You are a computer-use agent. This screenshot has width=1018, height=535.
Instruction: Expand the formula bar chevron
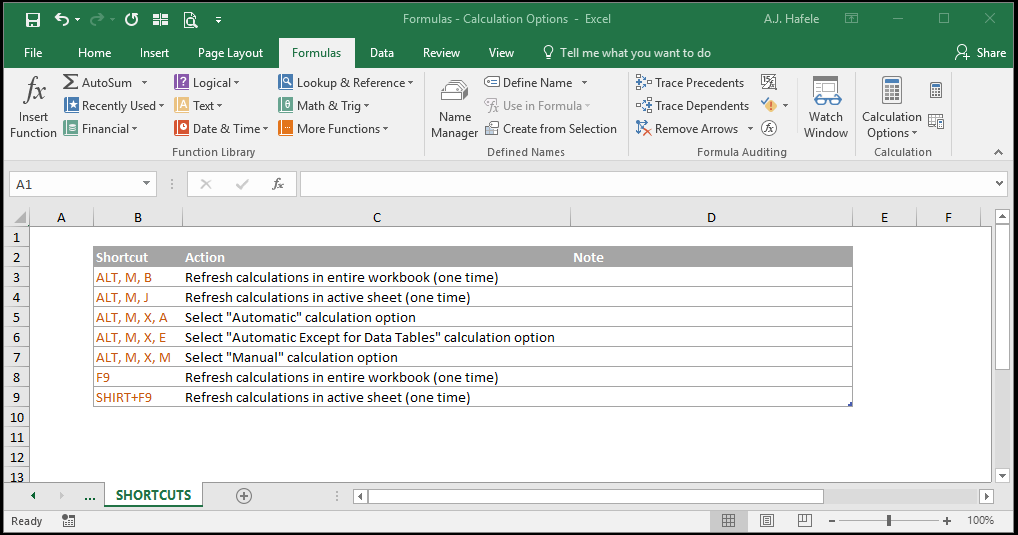[999, 184]
